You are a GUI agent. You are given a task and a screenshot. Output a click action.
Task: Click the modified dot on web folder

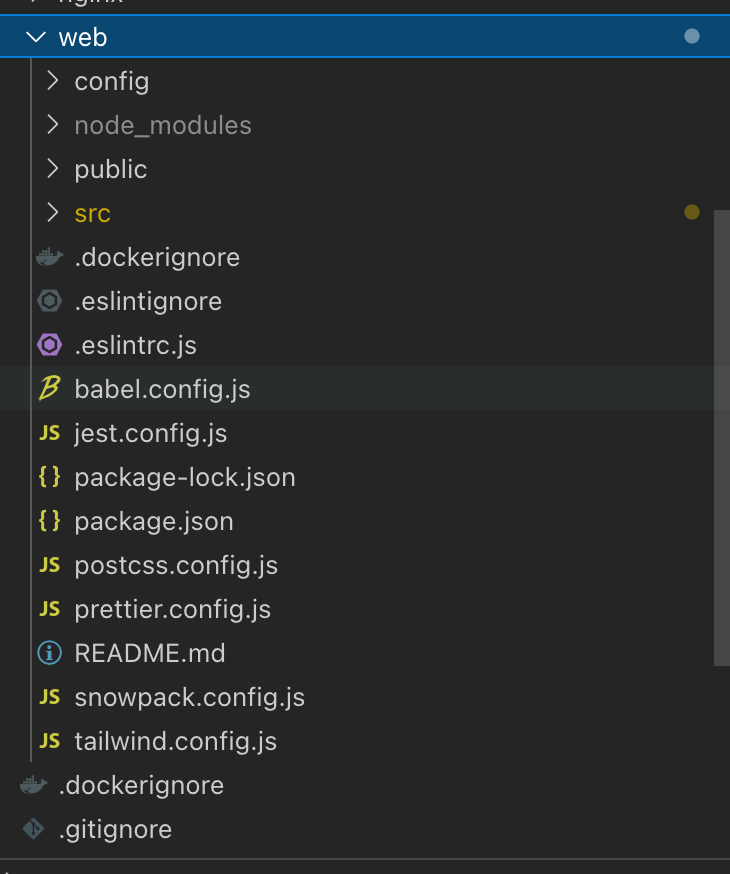tap(692, 37)
